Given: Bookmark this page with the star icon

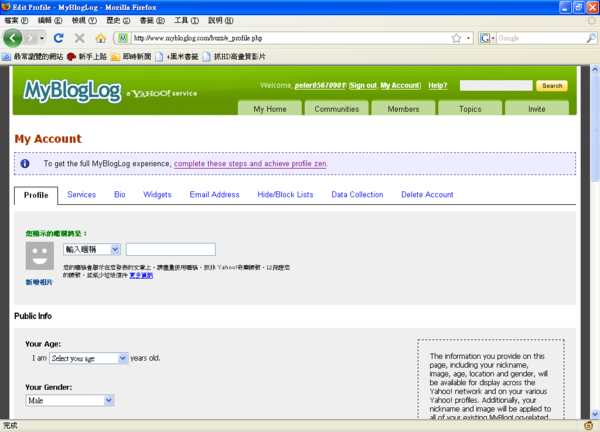Looking at the screenshot, I should coord(456,38).
